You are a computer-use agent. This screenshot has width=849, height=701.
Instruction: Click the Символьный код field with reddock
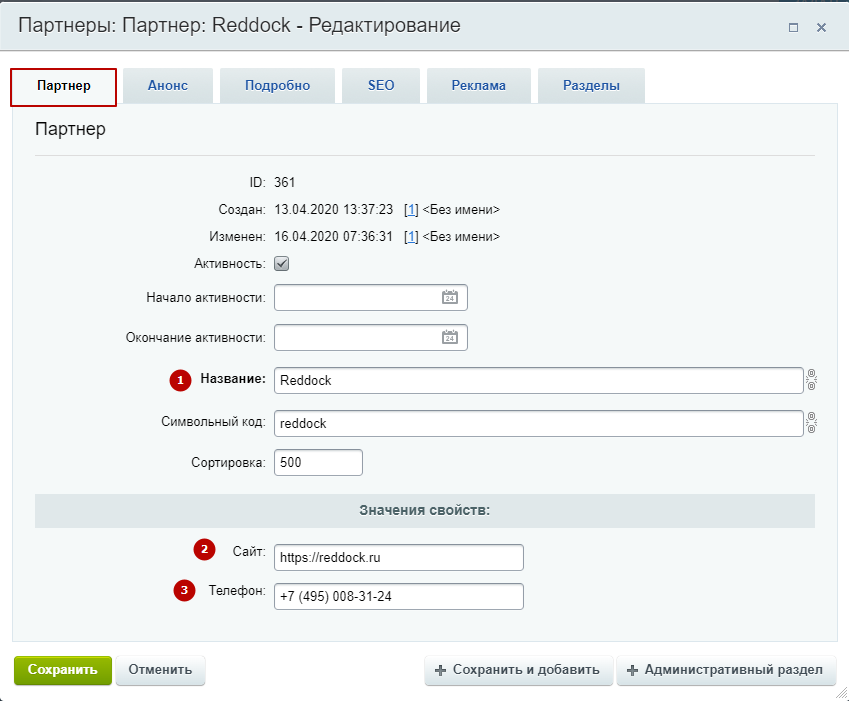539,423
